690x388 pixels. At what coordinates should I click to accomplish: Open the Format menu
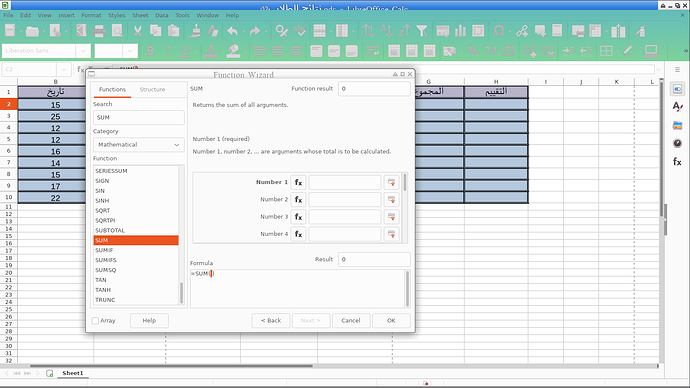91,15
